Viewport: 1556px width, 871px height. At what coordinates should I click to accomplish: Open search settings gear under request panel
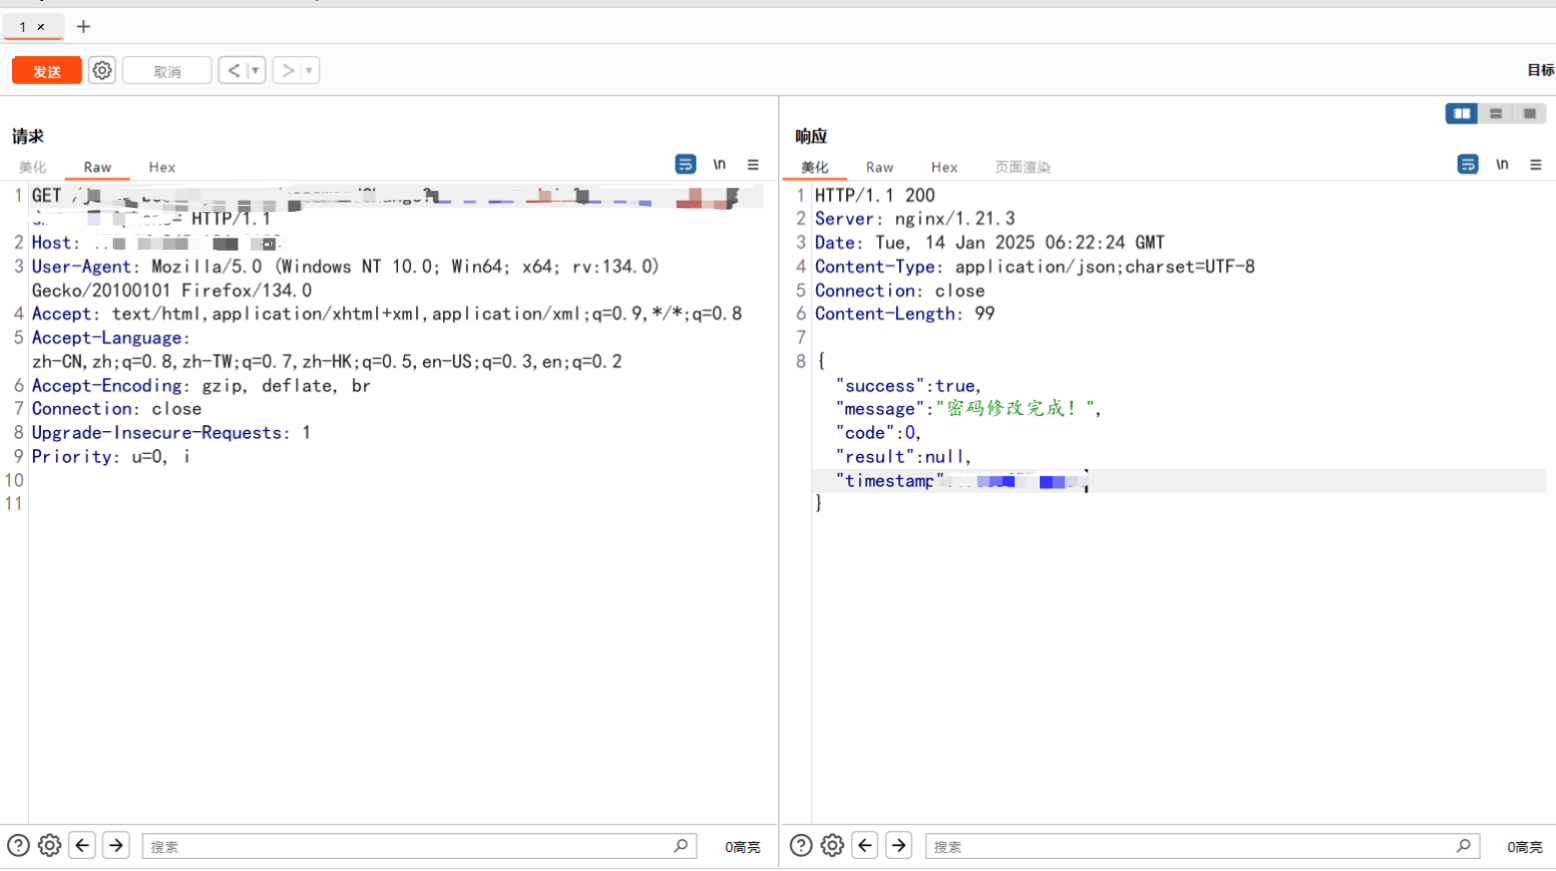(x=50, y=846)
